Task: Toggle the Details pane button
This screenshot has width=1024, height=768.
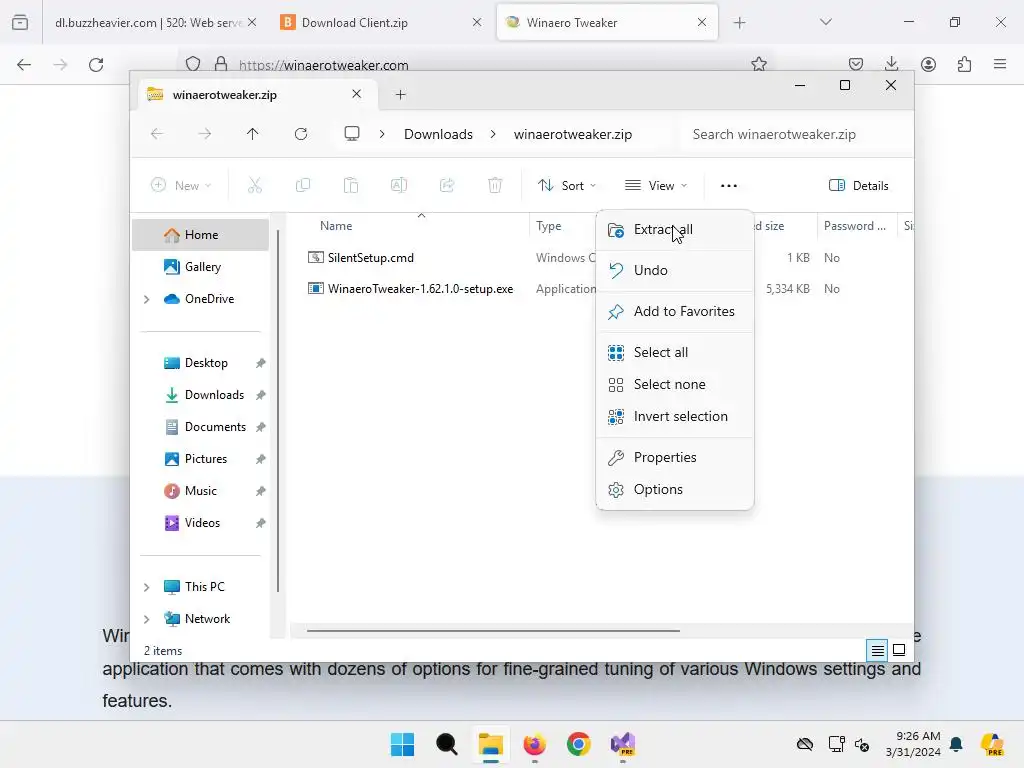Action: [x=859, y=186]
